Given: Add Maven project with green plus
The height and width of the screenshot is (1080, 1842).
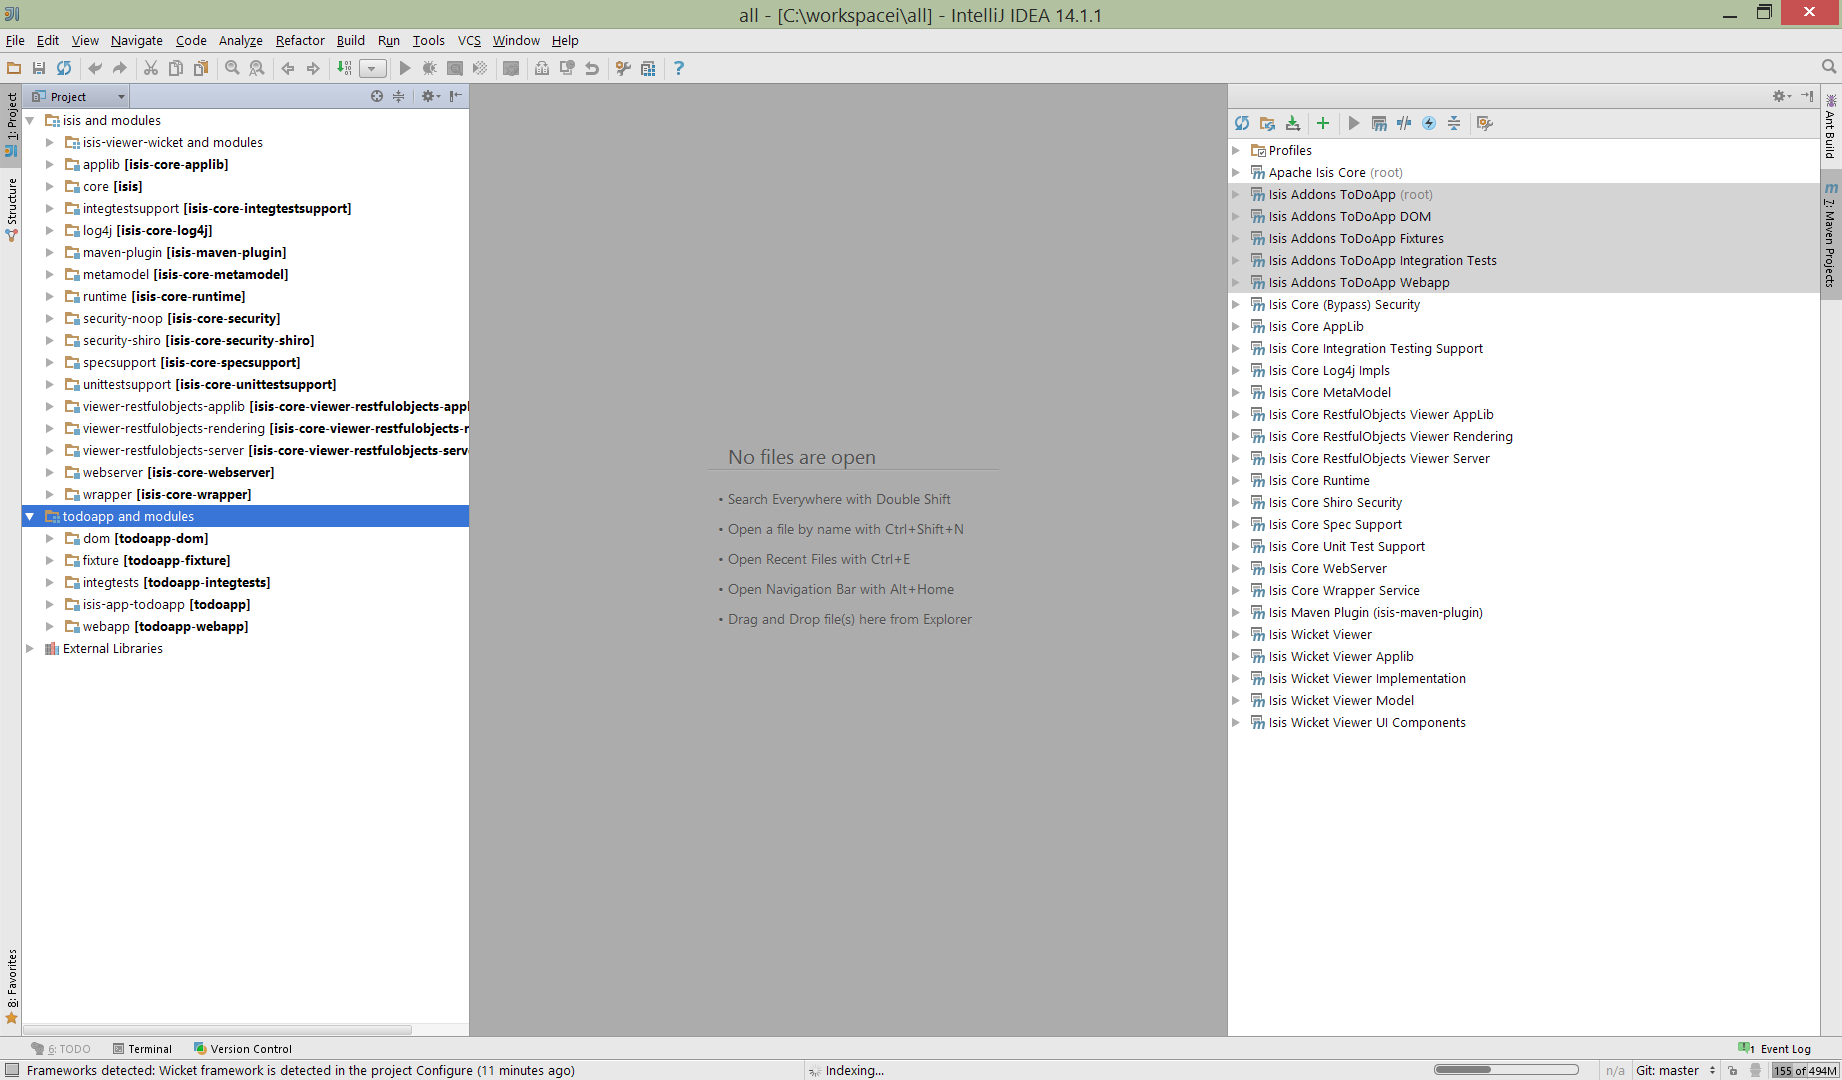Looking at the screenshot, I should (x=1323, y=123).
